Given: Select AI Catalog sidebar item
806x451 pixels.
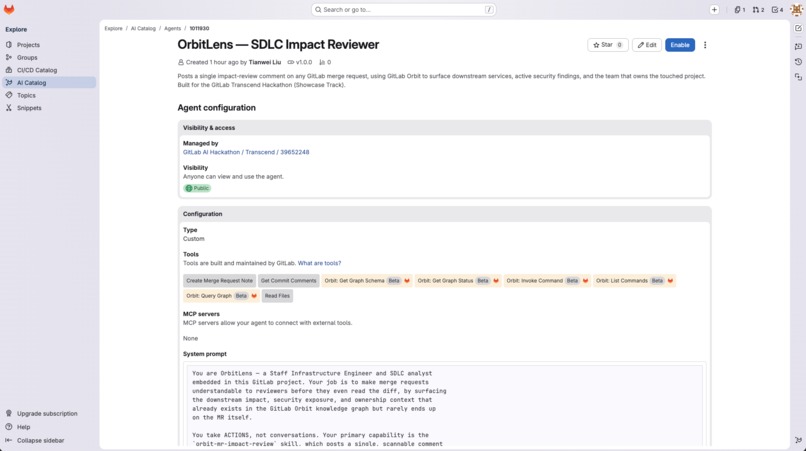Looking at the screenshot, I should point(49,83).
